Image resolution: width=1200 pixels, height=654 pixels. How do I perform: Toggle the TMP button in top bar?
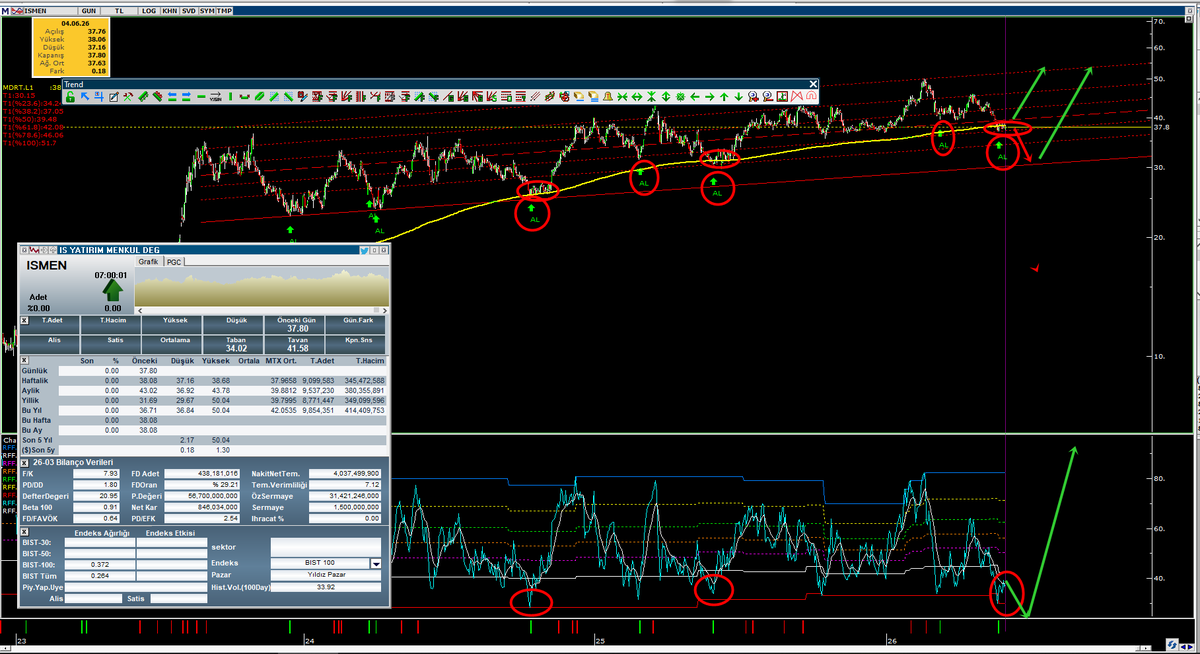pyautogui.click(x=224, y=11)
